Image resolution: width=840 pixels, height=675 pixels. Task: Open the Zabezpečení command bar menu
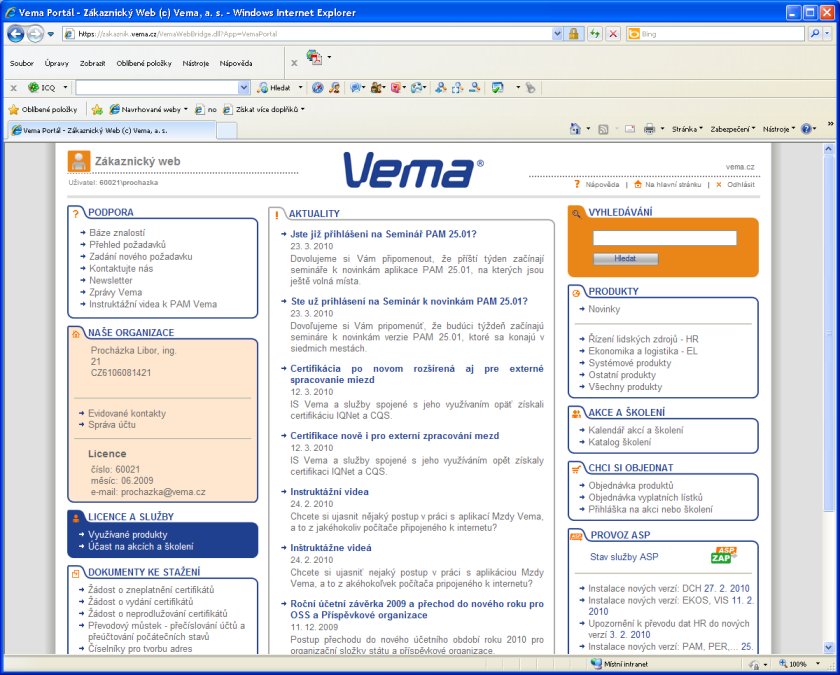(x=732, y=129)
